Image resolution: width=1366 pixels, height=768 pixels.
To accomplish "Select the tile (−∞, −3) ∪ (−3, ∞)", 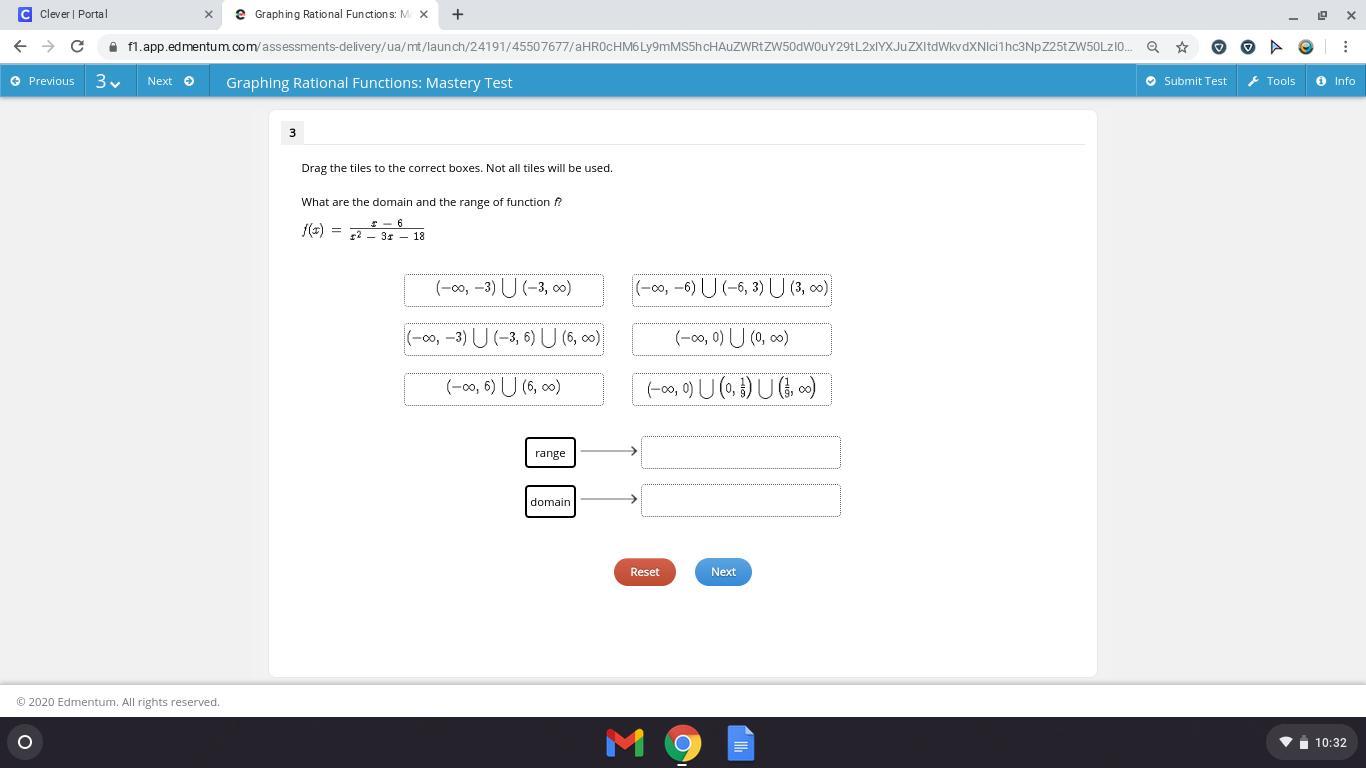I will 504,290.
